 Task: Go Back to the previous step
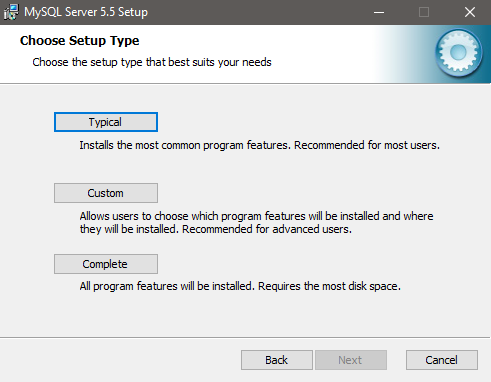point(277,360)
